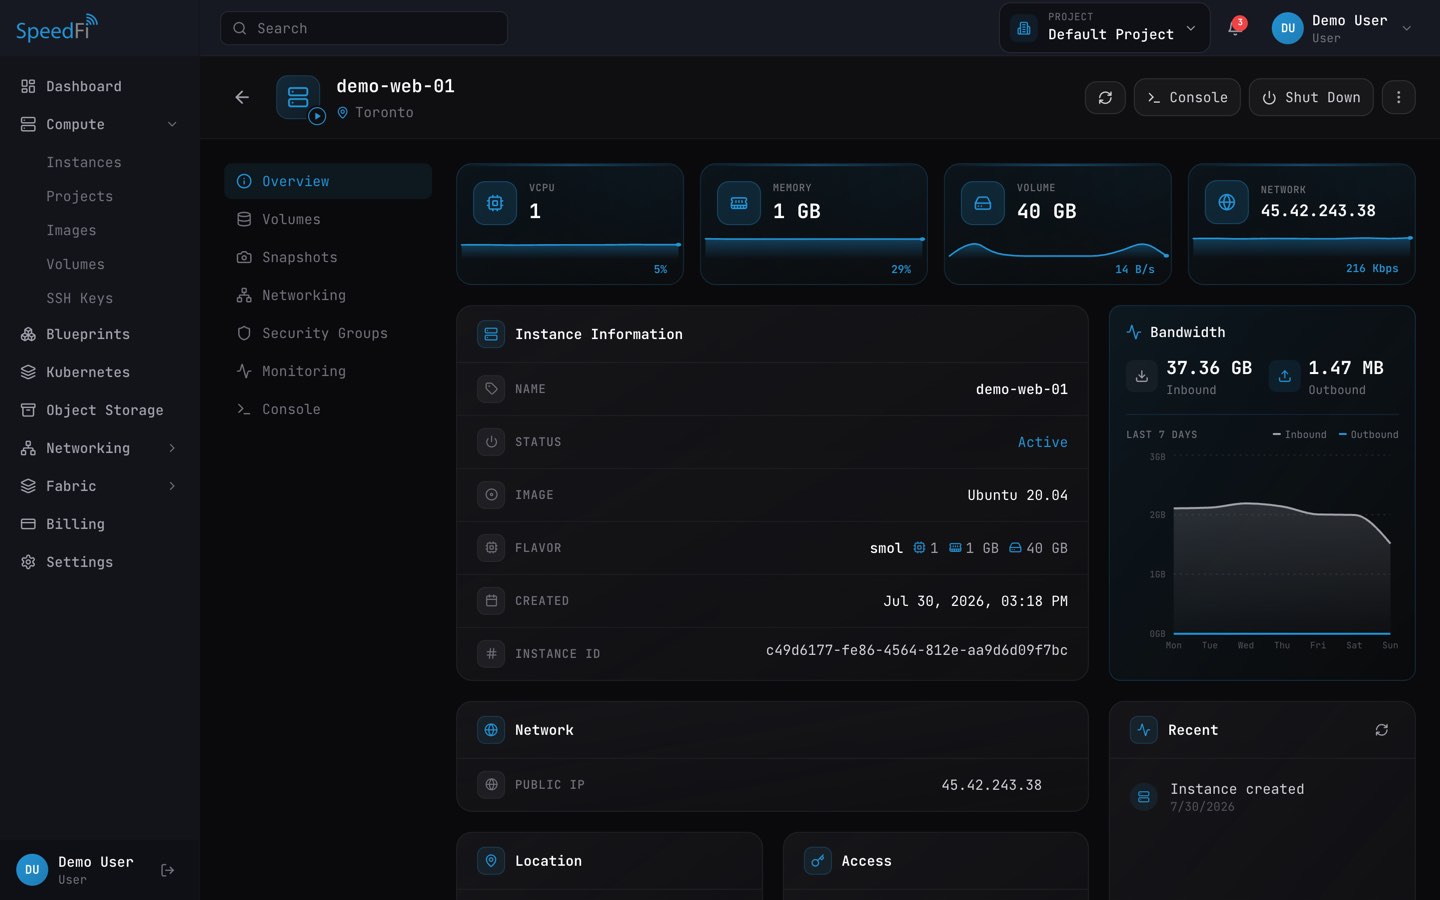Open the Security Groups tab
The height and width of the screenshot is (900, 1440).
(x=328, y=333)
